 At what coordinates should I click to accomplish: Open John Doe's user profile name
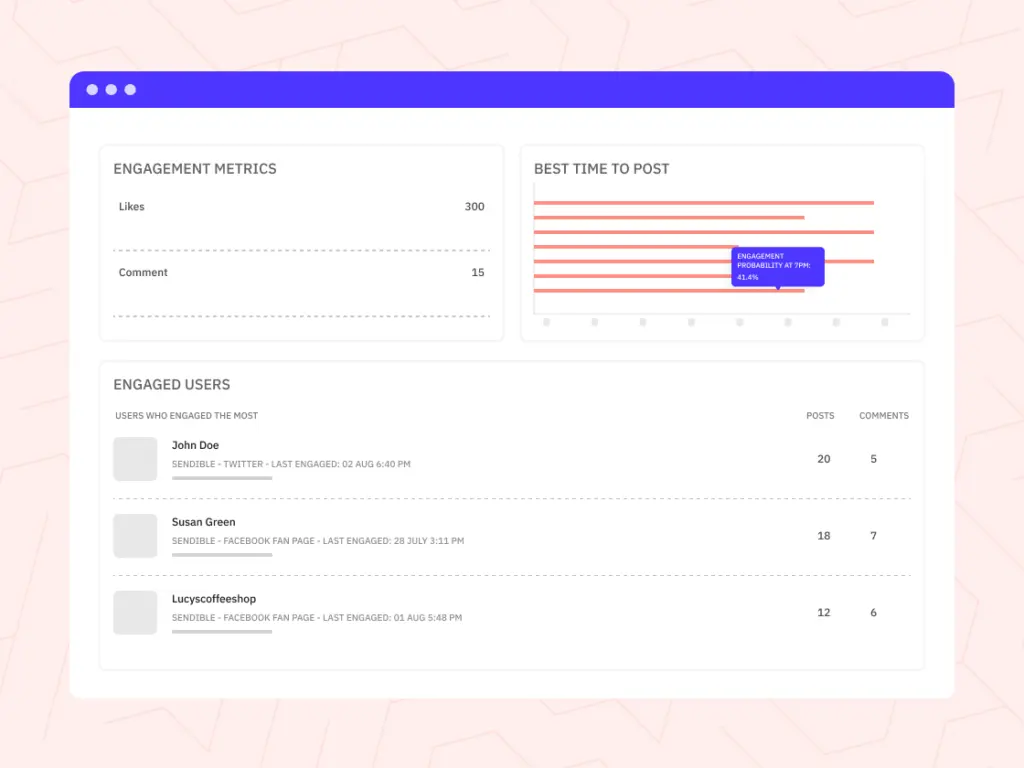tap(195, 445)
